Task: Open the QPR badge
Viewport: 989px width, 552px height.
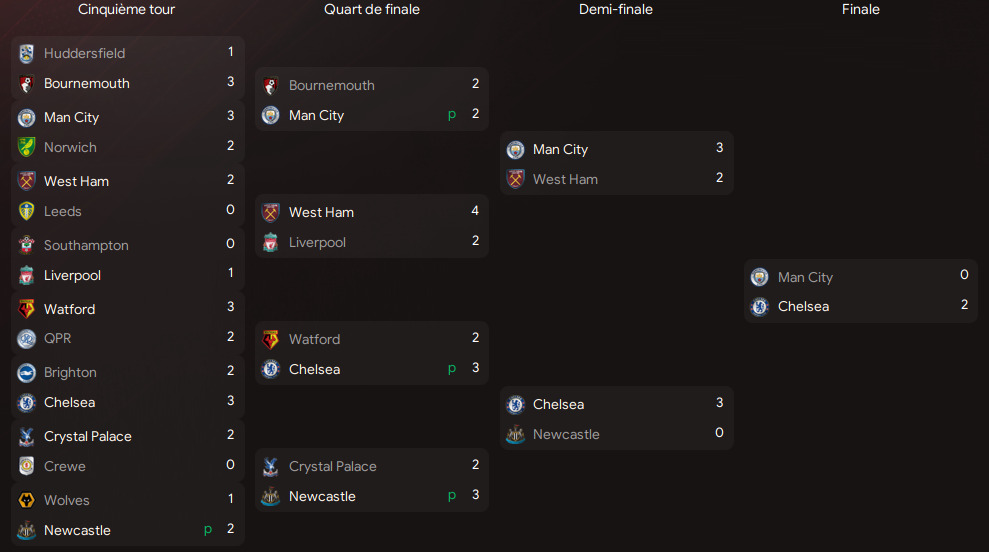Action: coord(27,338)
